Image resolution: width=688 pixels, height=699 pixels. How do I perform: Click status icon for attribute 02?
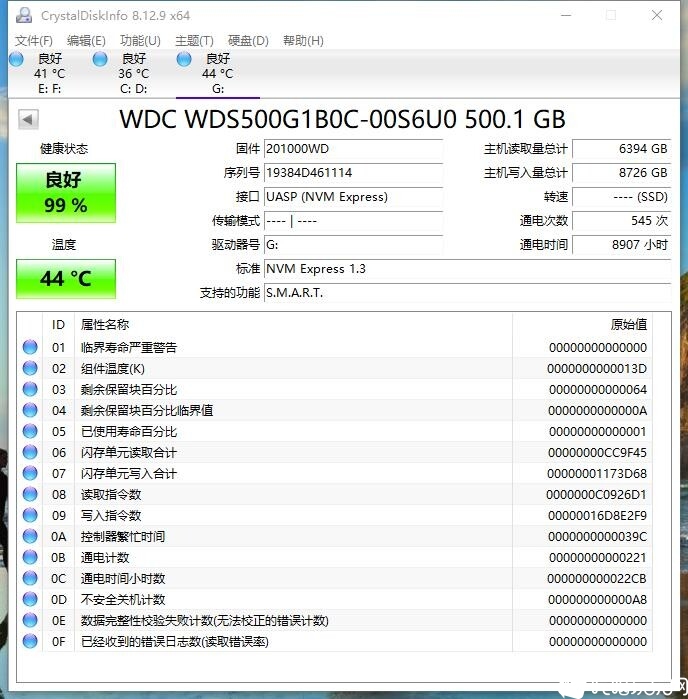(x=30, y=368)
